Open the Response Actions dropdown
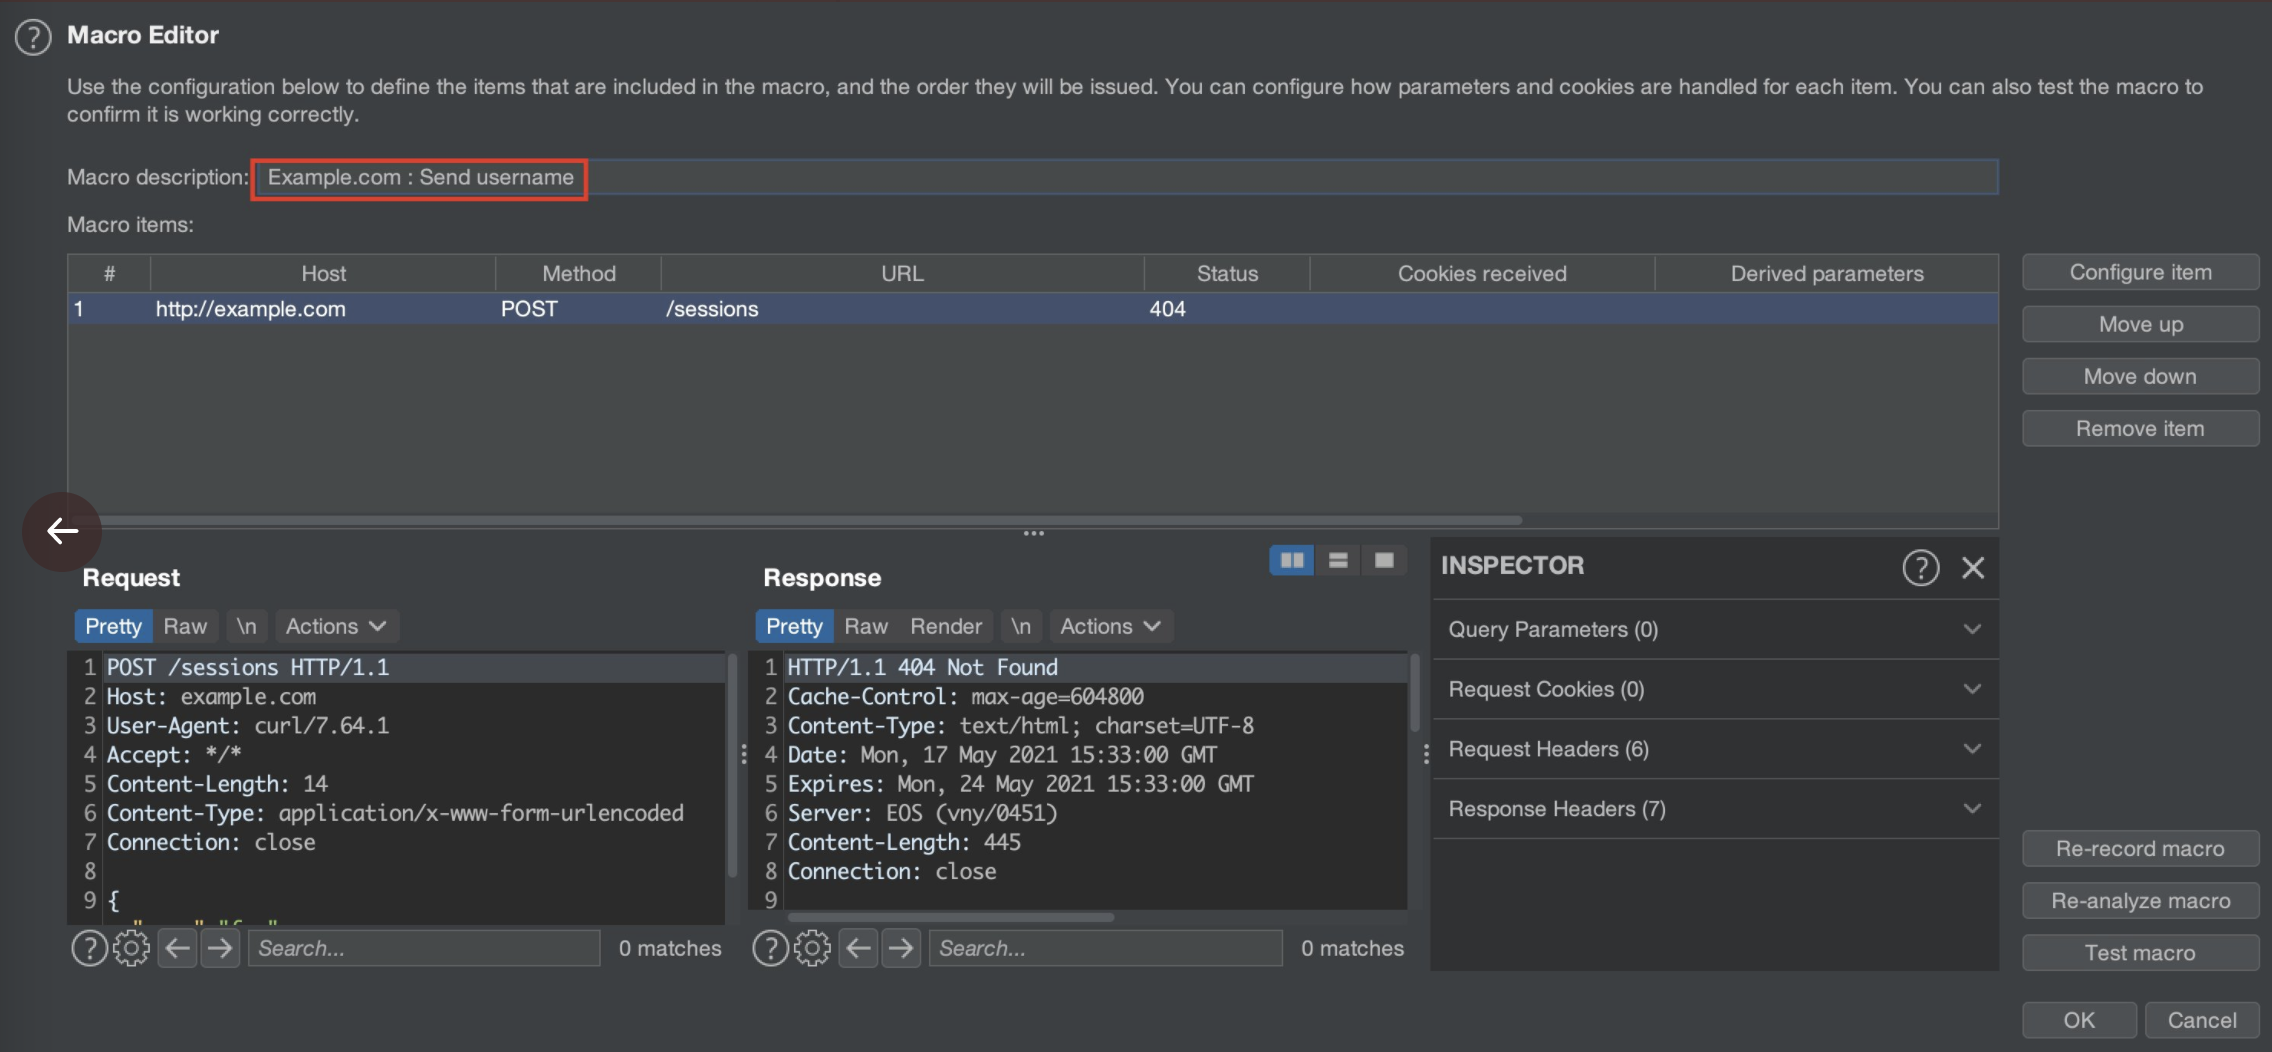Image resolution: width=2272 pixels, height=1052 pixels. pos(1111,627)
